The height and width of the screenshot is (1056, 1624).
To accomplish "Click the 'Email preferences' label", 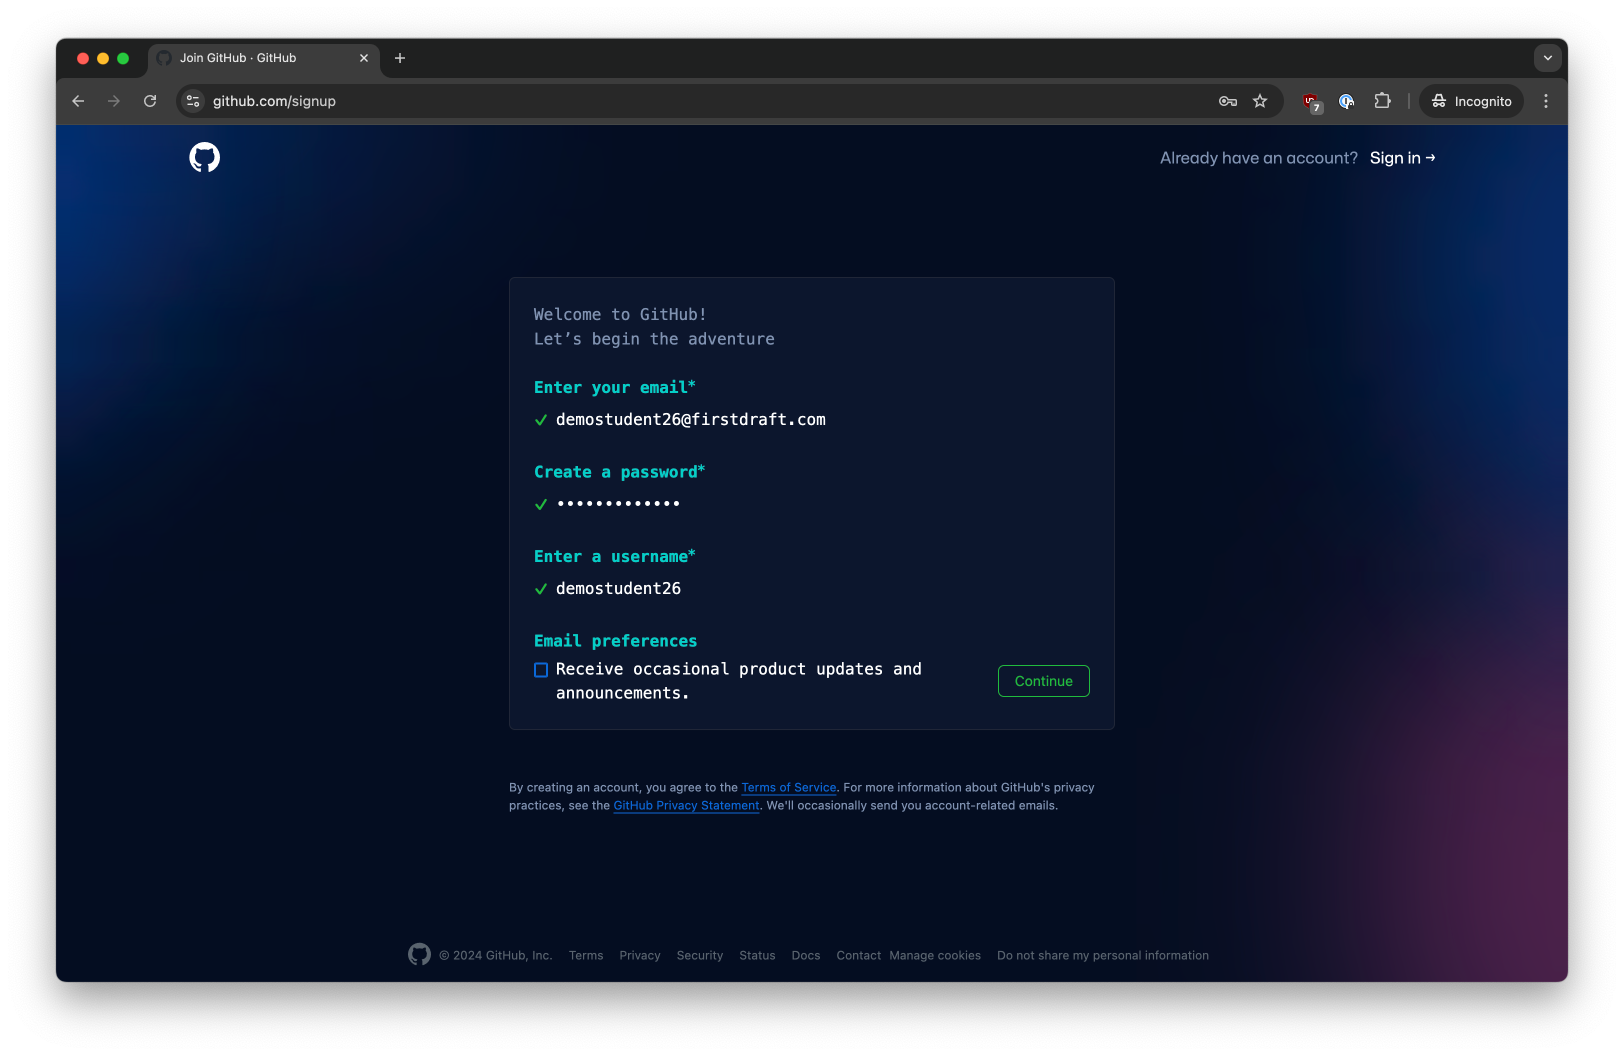I will coord(616,641).
